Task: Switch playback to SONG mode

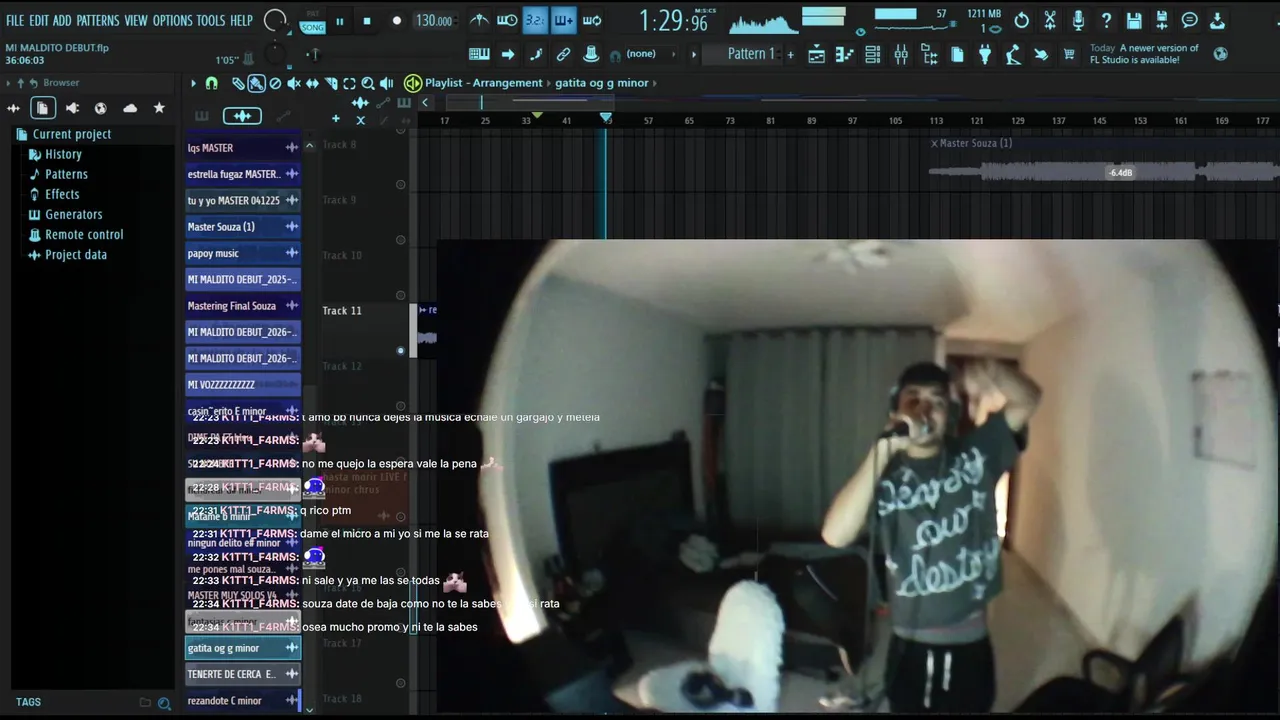Action: (313, 27)
